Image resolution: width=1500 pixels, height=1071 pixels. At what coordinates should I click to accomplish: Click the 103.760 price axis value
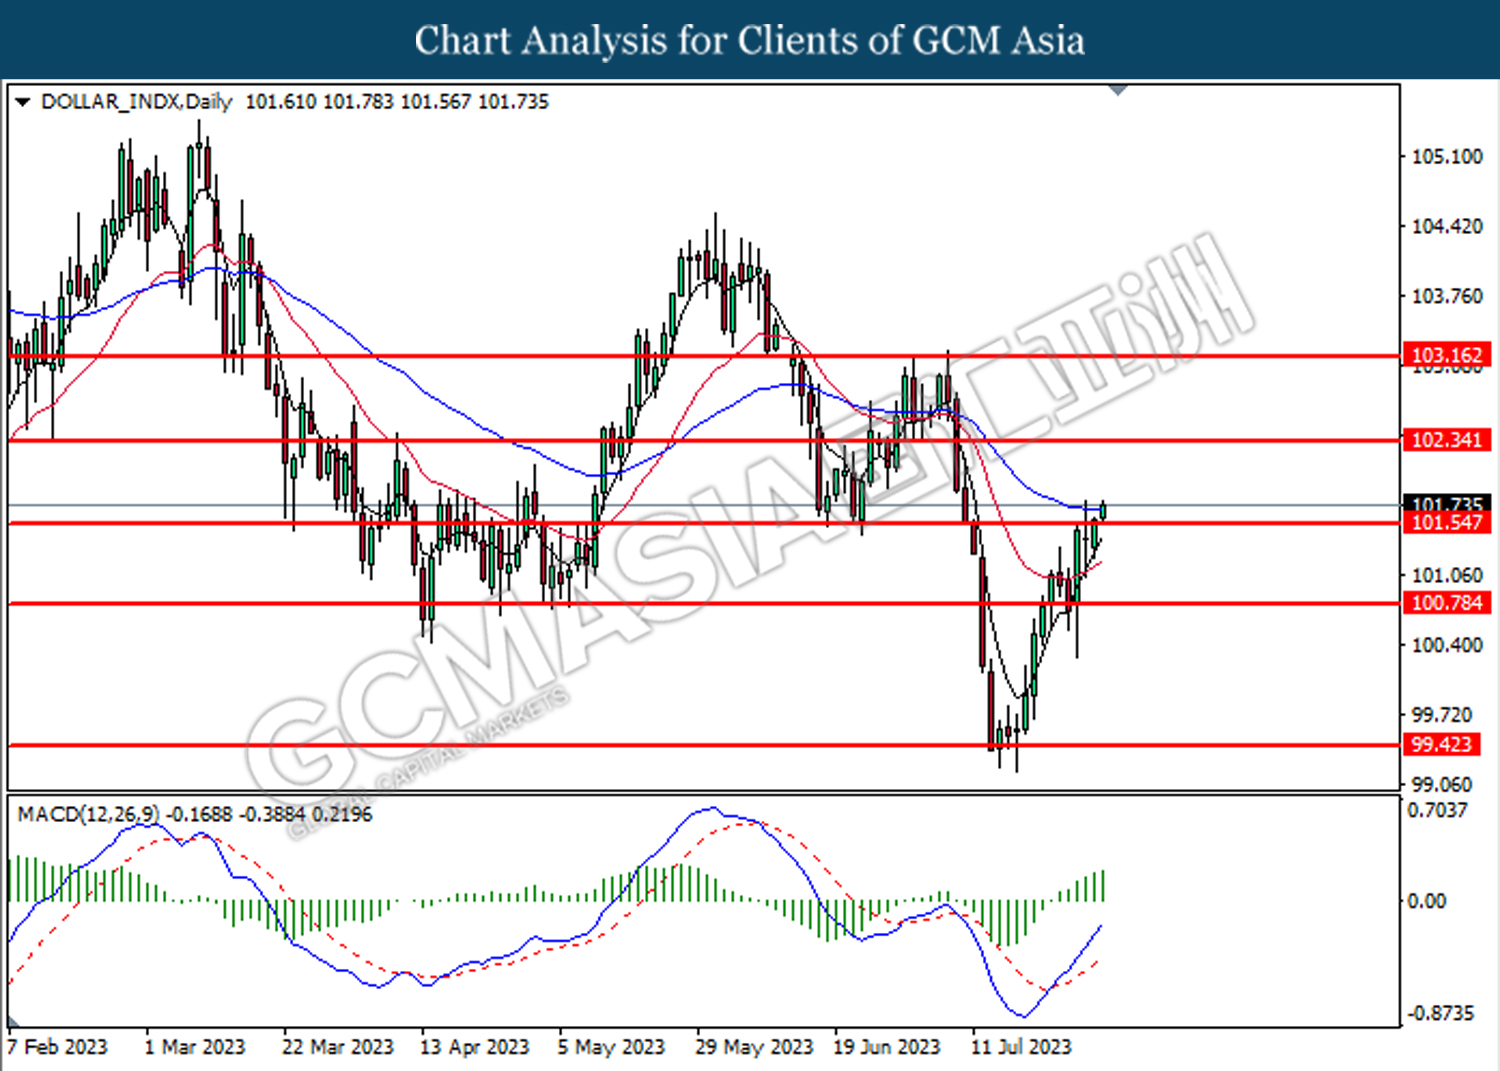[x=1447, y=297]
